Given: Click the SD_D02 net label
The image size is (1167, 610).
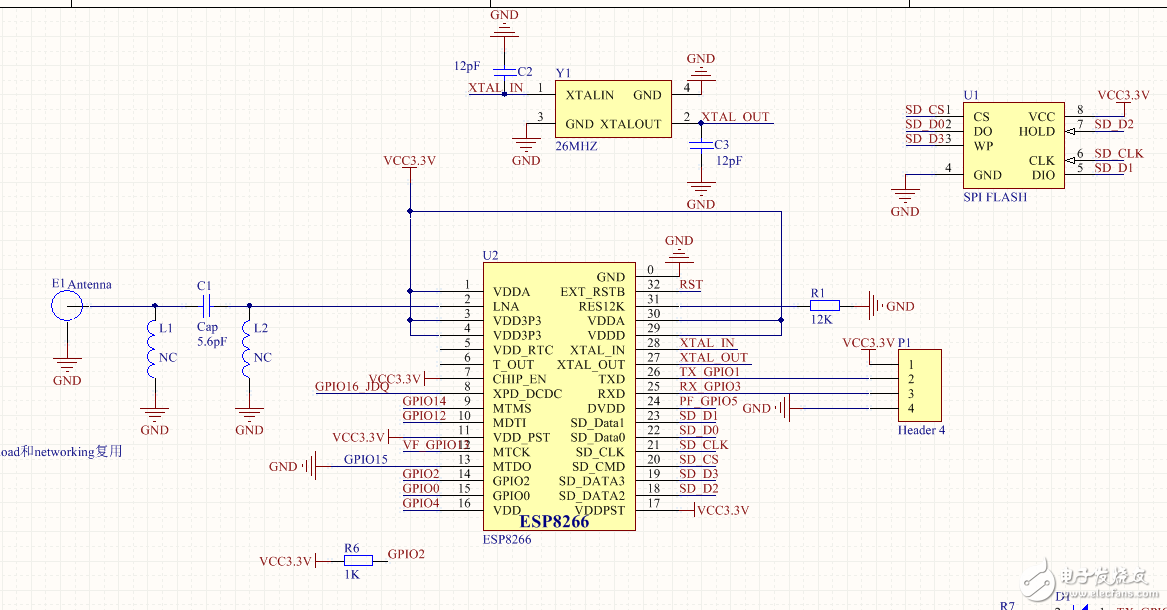Looking at the screenshot, I should click(x=928, y=124).
